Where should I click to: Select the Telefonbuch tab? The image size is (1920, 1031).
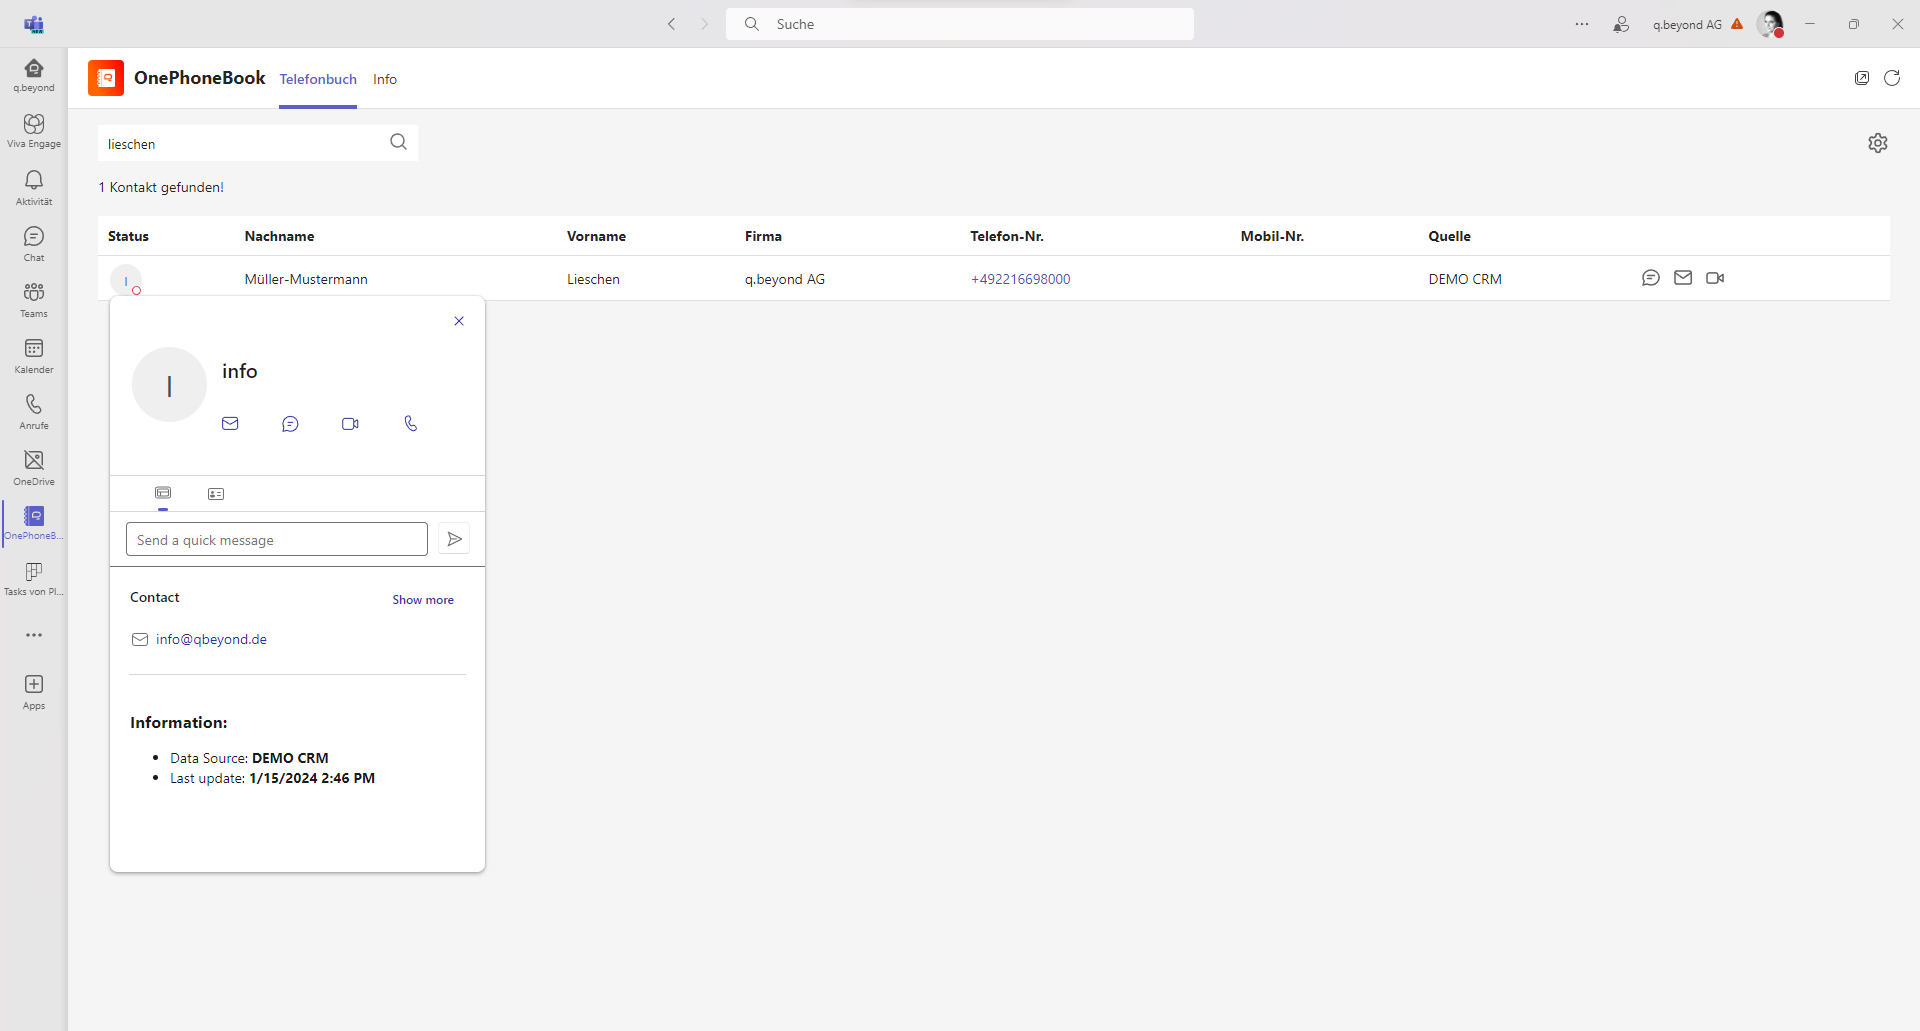(x=318, y=79)
